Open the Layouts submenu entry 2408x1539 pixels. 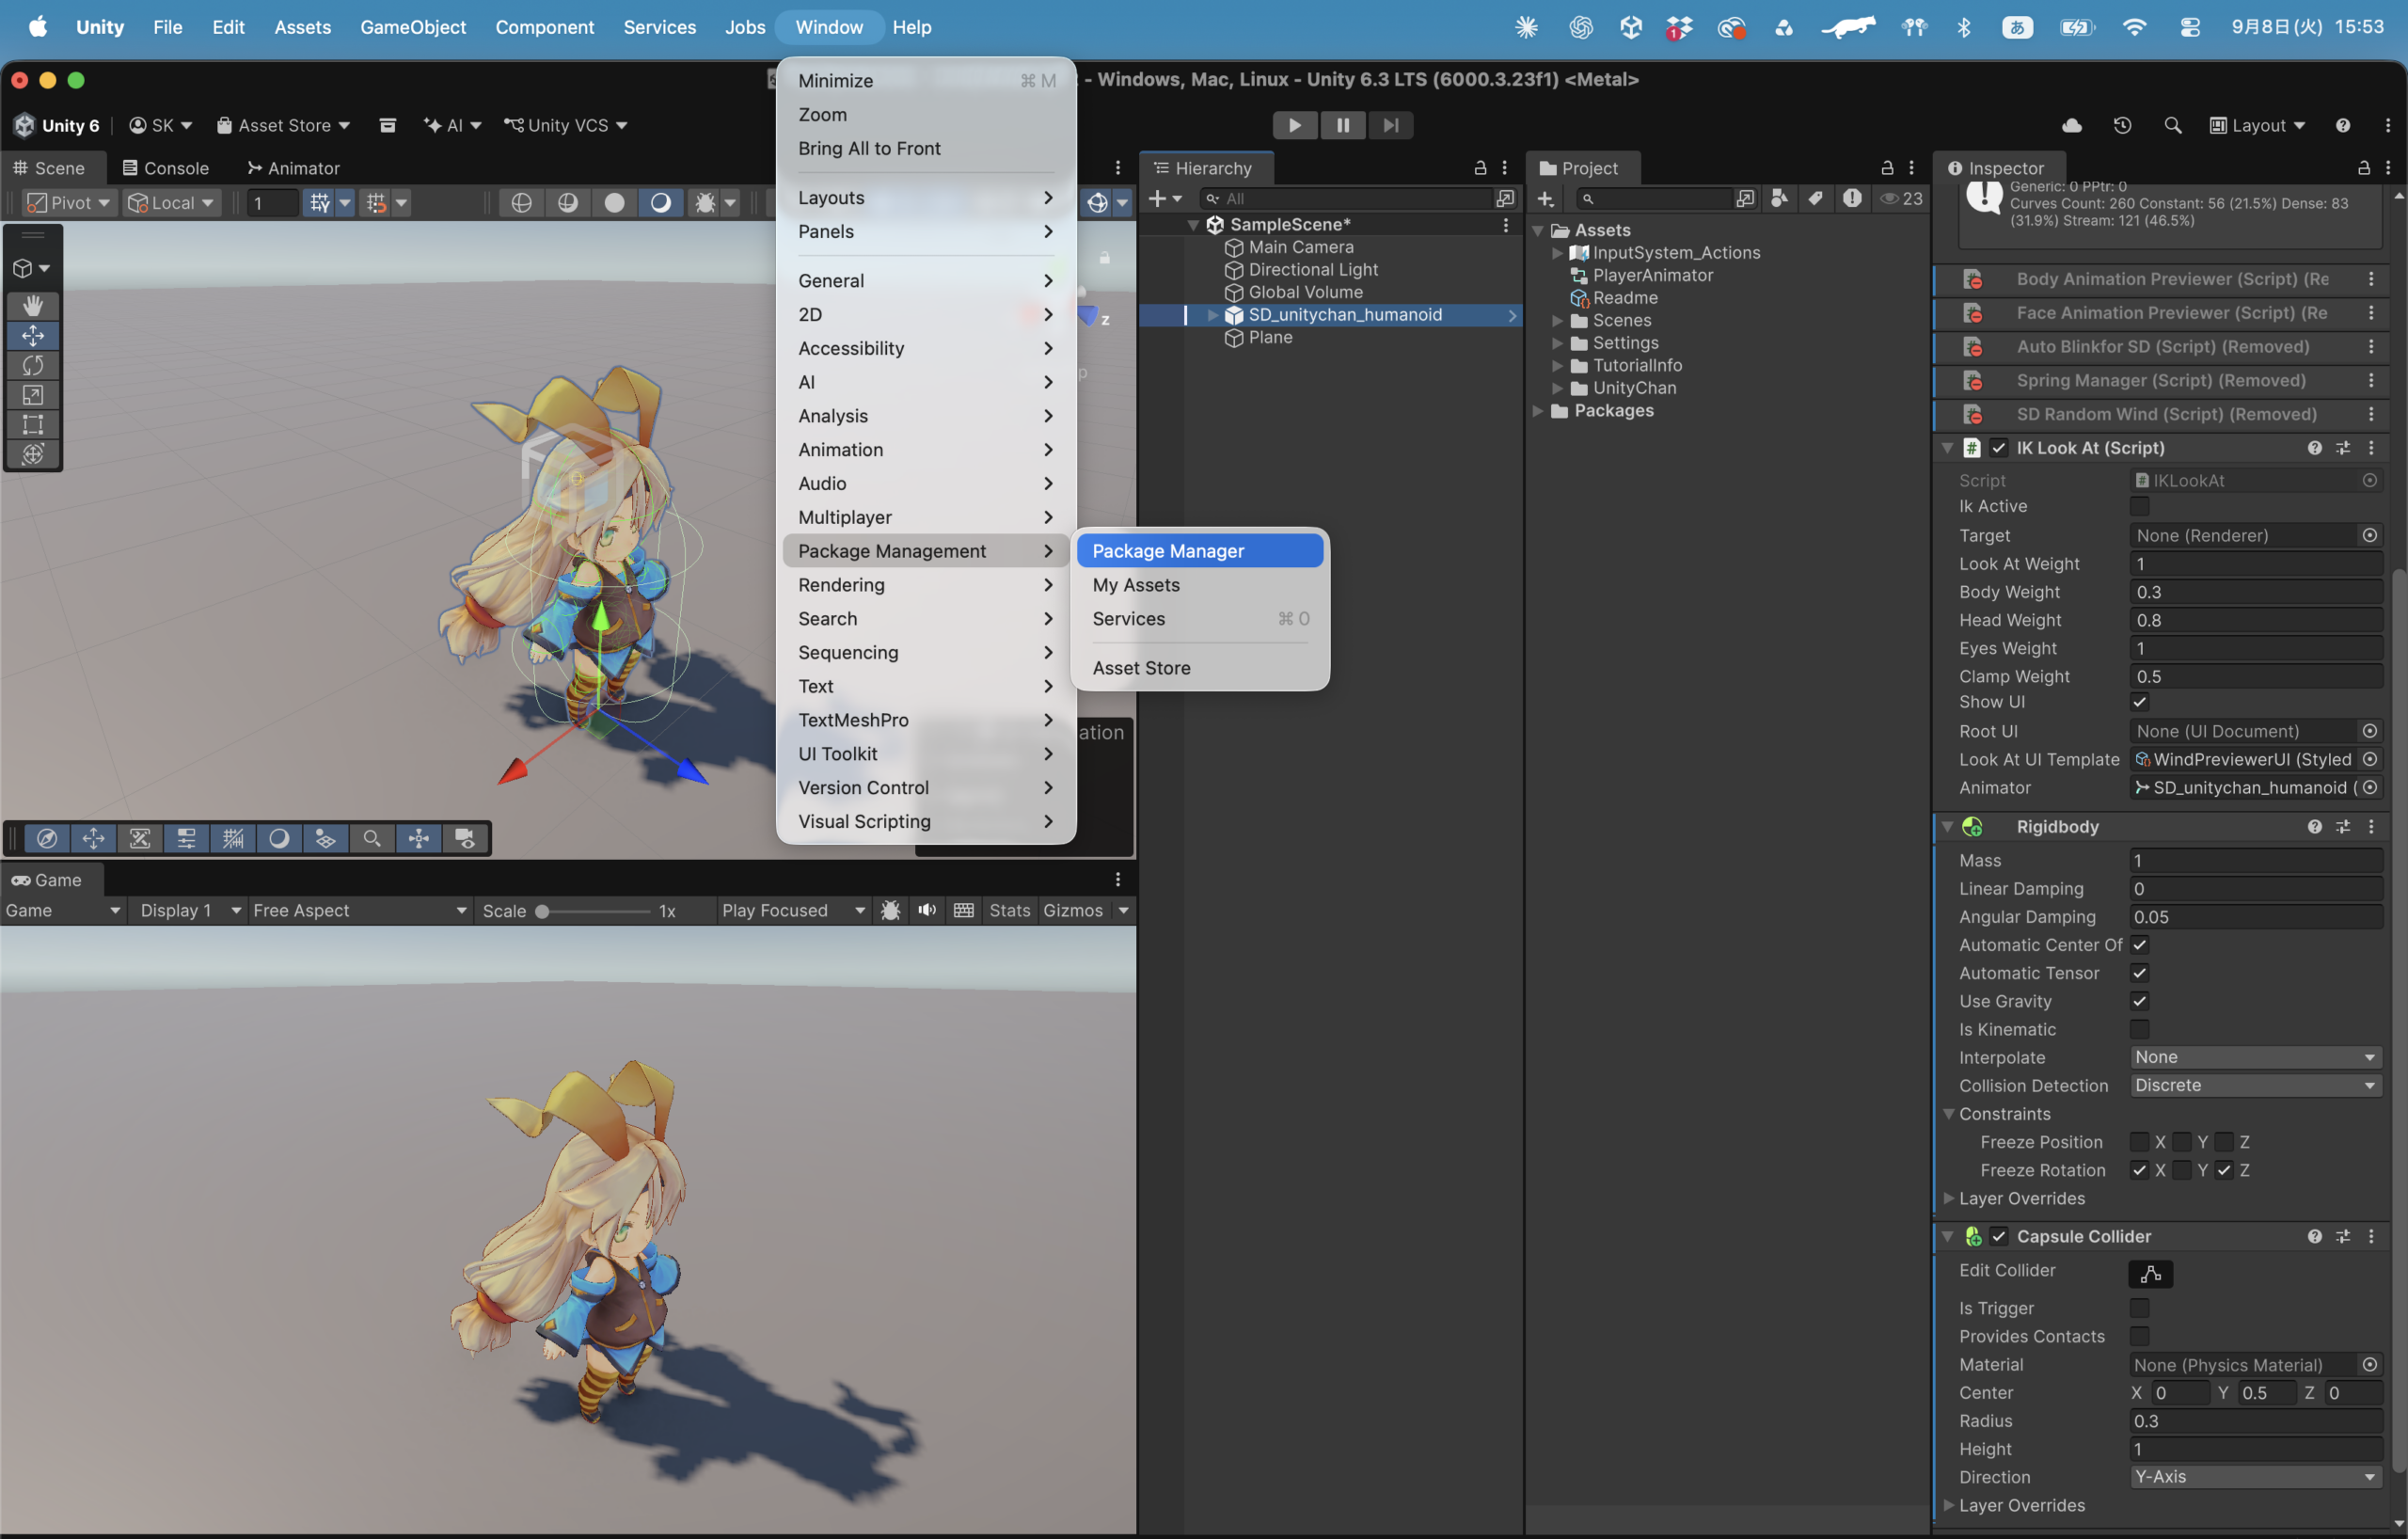(x=926, y=198)
